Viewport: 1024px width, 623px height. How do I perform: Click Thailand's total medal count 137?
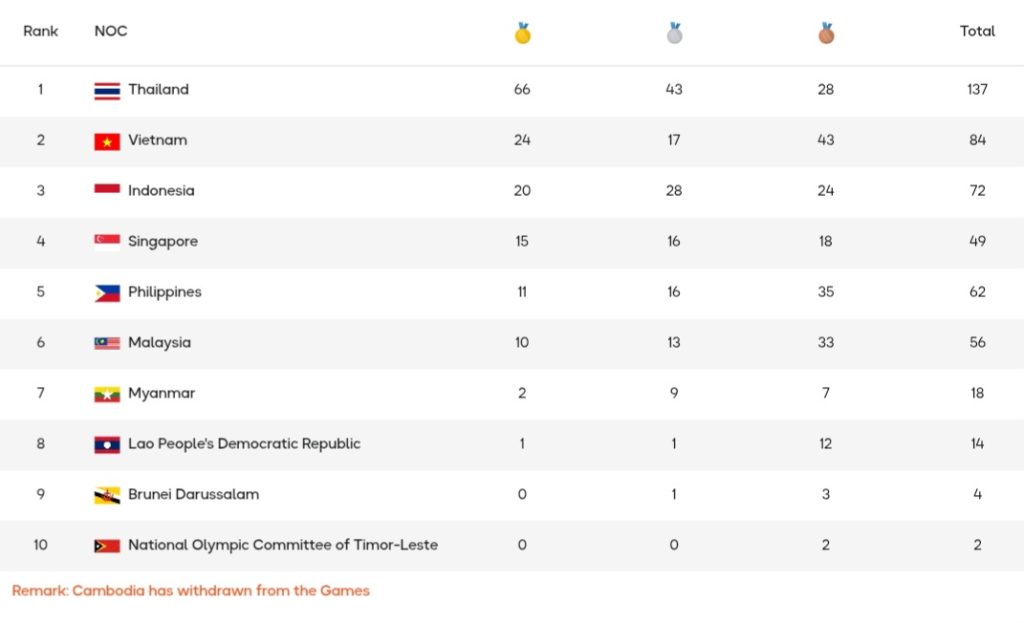[x=977, y=90]
